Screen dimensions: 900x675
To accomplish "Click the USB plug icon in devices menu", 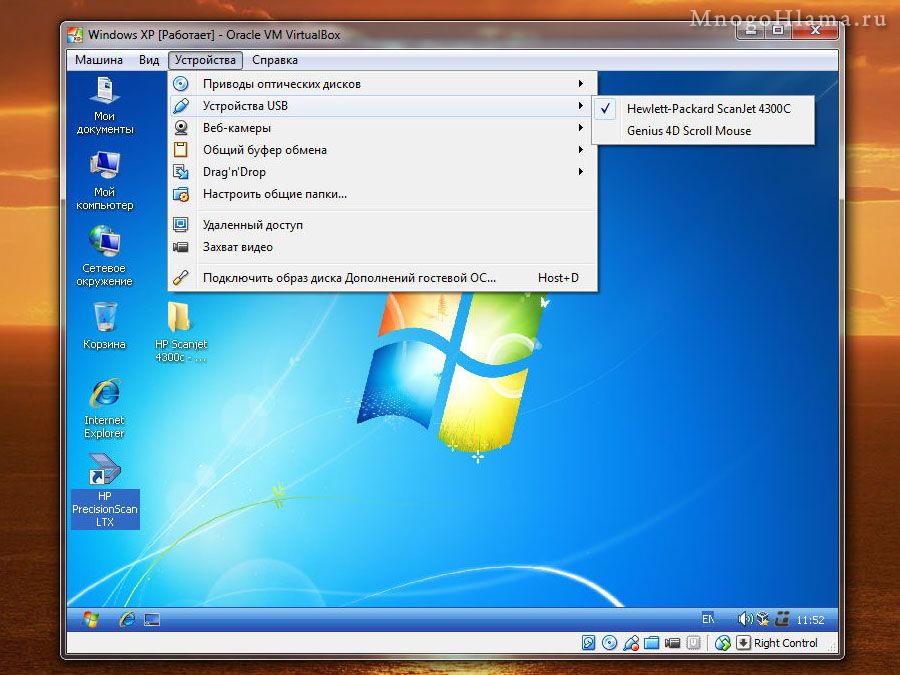I will (x=181, y=106).
